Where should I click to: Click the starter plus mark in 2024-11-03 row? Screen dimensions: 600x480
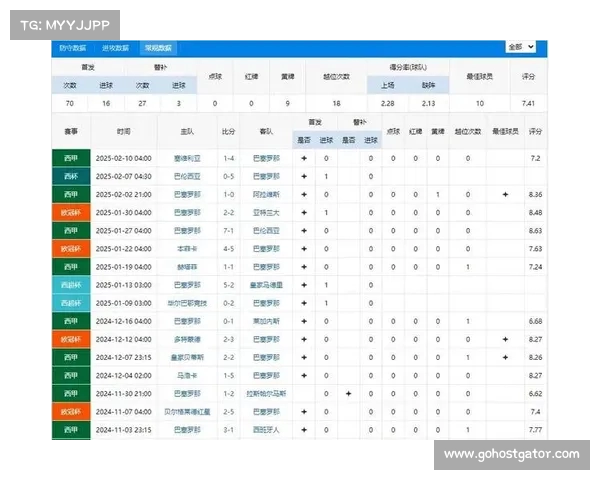tap(304, 430)
